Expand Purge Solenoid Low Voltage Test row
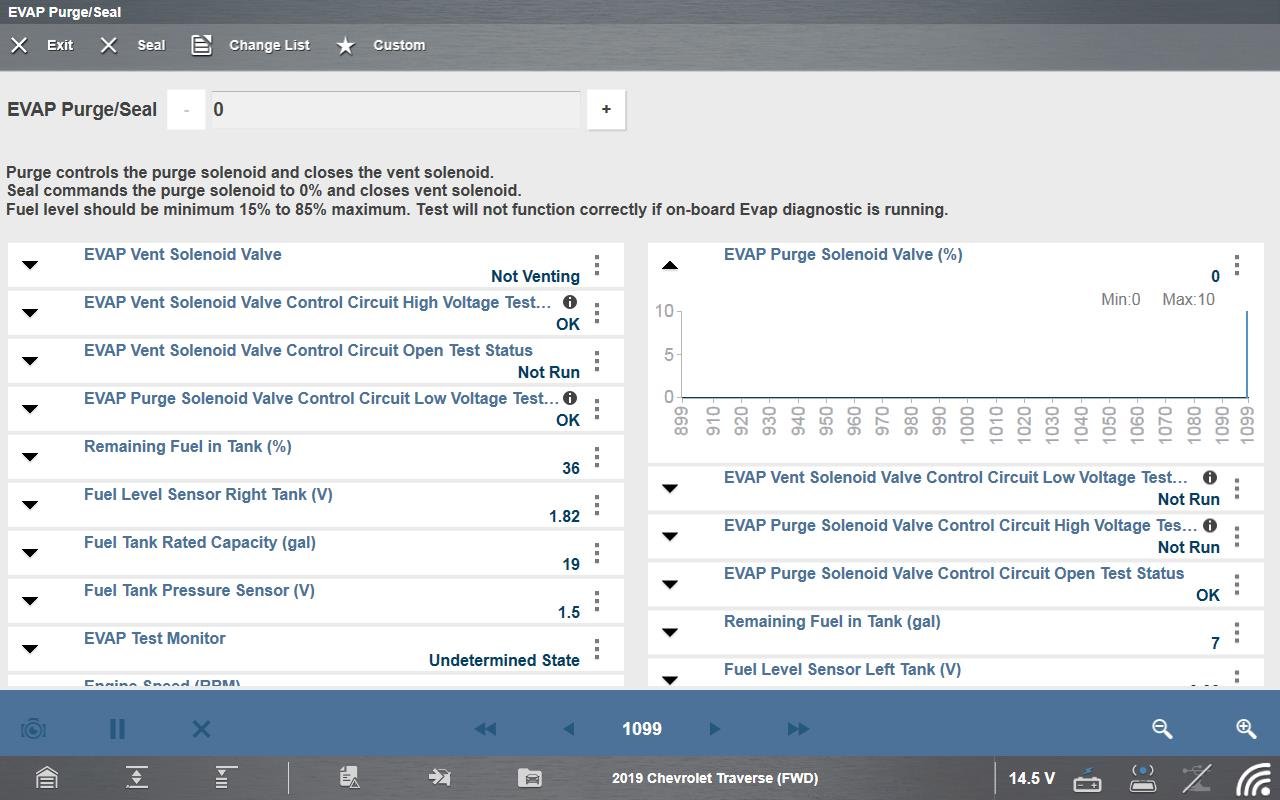The image size is (1280, 800). click(x=30, y=409)
